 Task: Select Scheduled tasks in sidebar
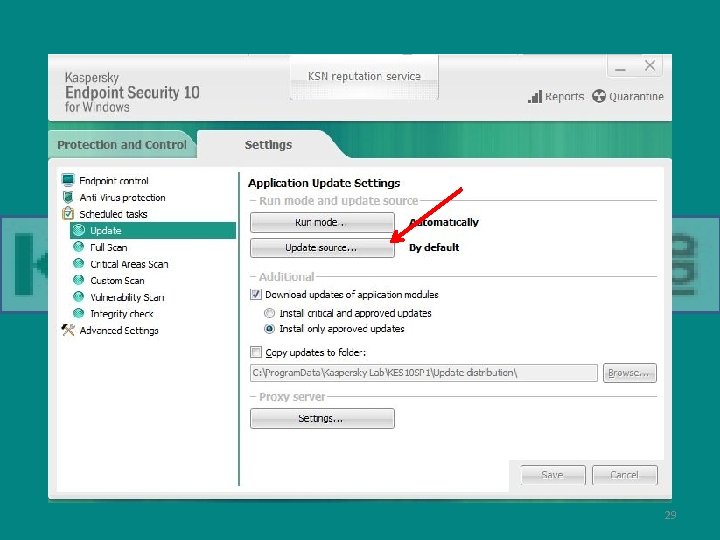tap(113, 214)
